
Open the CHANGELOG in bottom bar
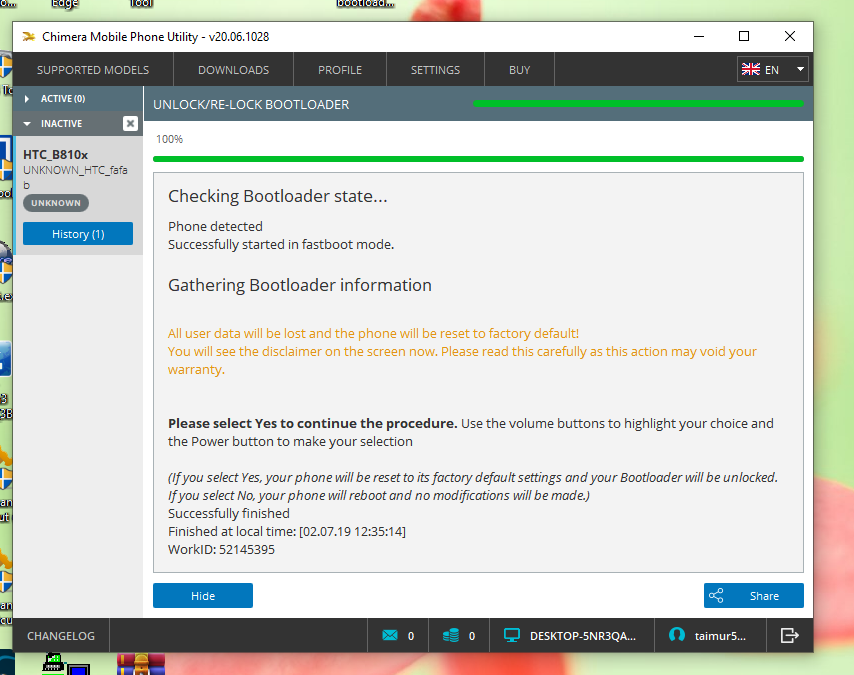tap(61, 636)
